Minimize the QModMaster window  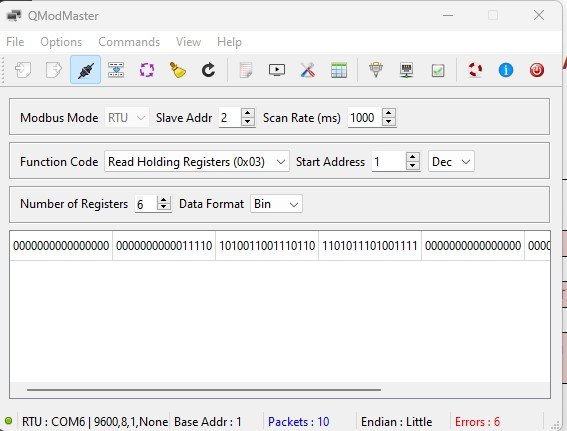[x=448, y=16]
